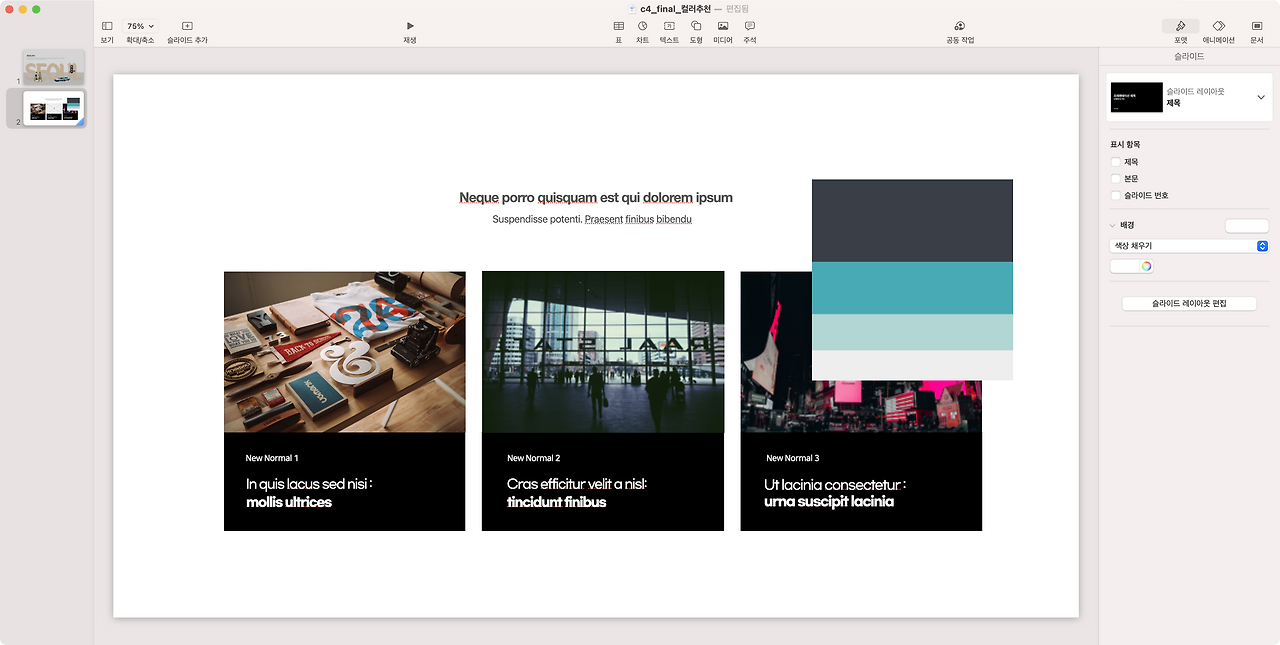Open the 색상 채우기 fill type dropdown

[x=1189, y=246]
